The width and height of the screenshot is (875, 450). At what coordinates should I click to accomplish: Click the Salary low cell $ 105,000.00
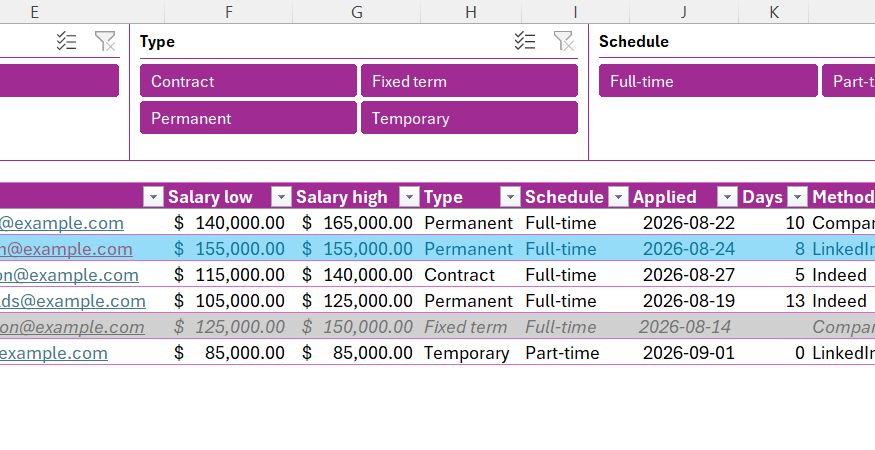pyautogui.click(x=229, y=301)
